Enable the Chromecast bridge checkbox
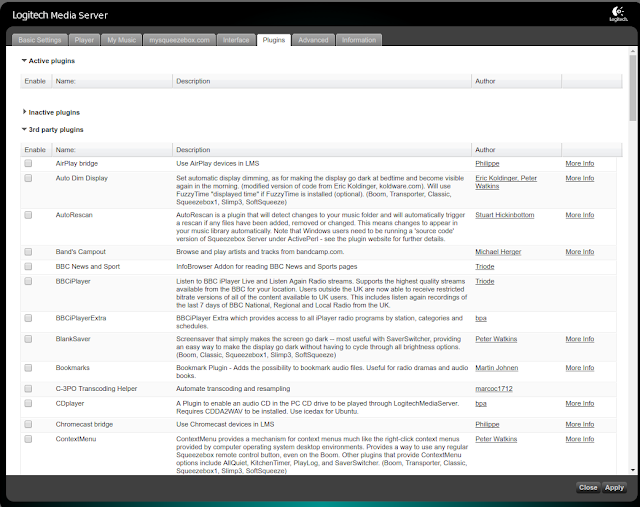The width and height of the screenshot is (640, 507). tap(28, 424)
